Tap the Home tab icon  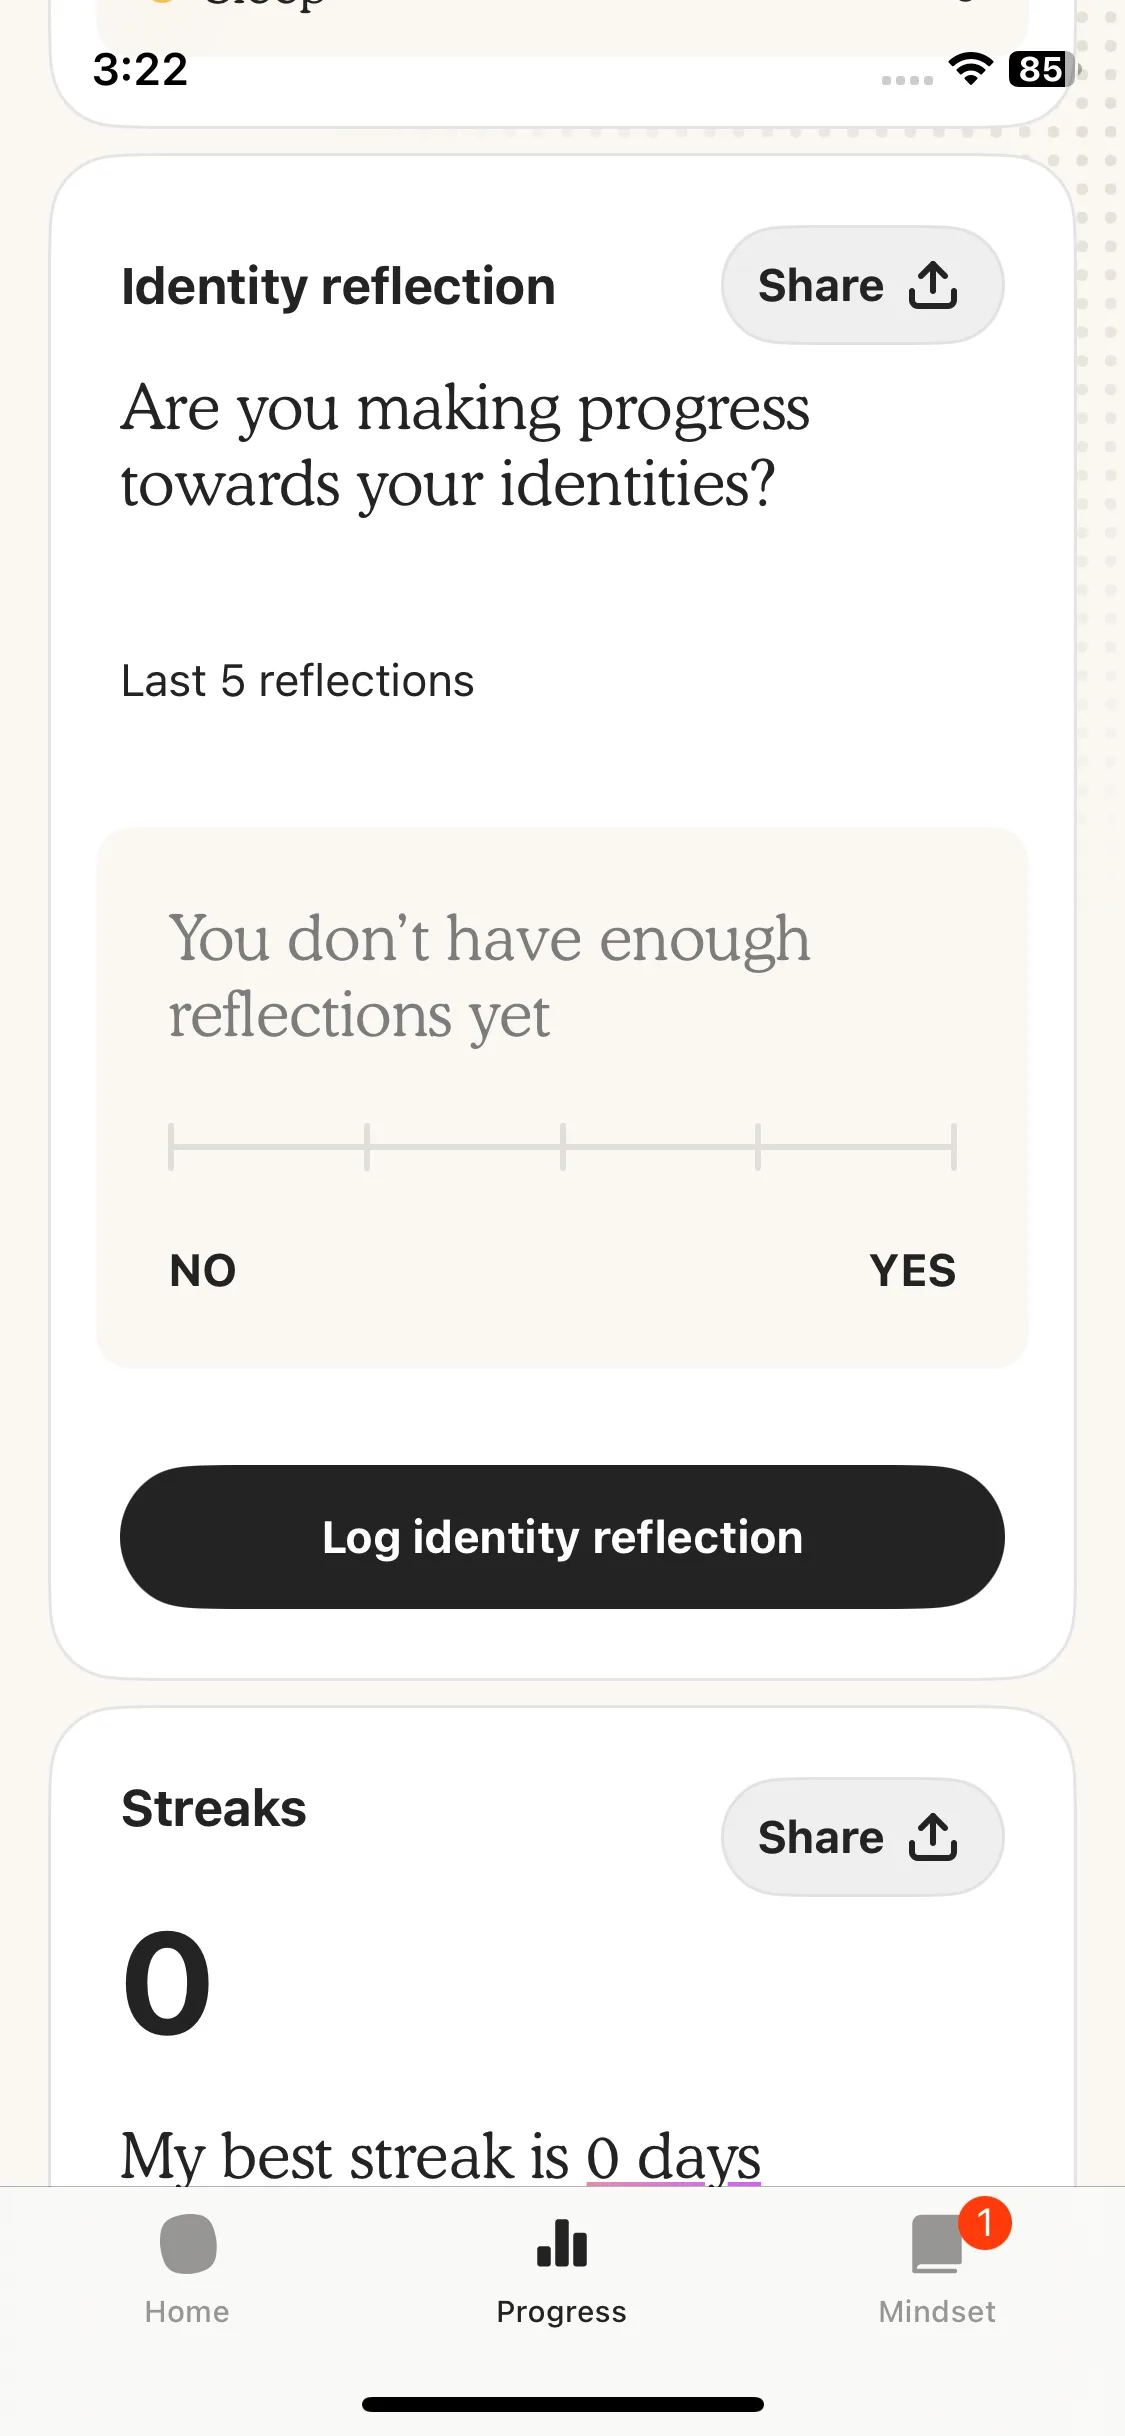(188, 2243)
